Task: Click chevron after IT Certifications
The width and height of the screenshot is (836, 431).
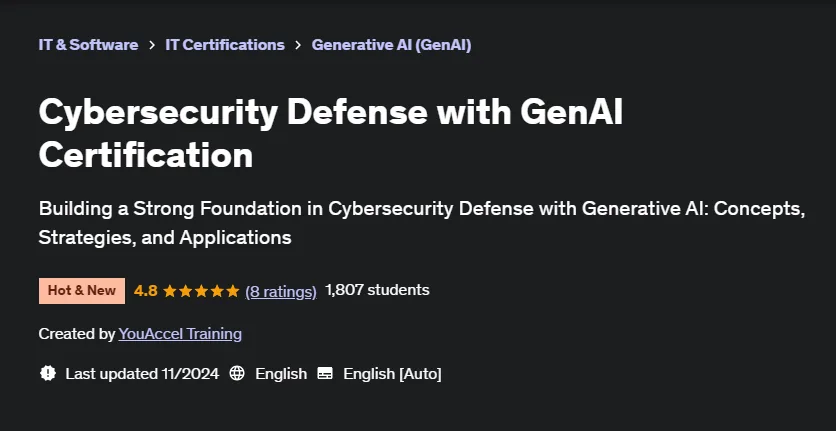Action: (298, 45)
